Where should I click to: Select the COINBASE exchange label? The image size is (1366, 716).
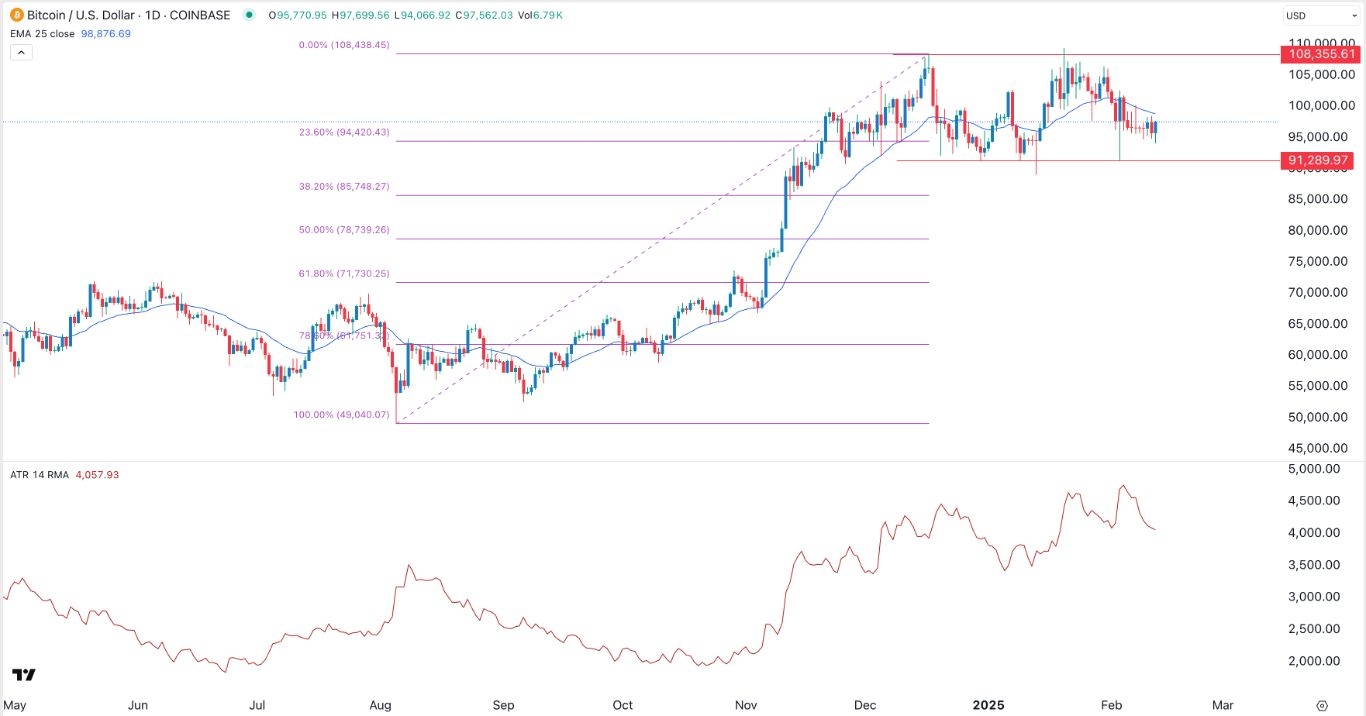click(200, 15)
